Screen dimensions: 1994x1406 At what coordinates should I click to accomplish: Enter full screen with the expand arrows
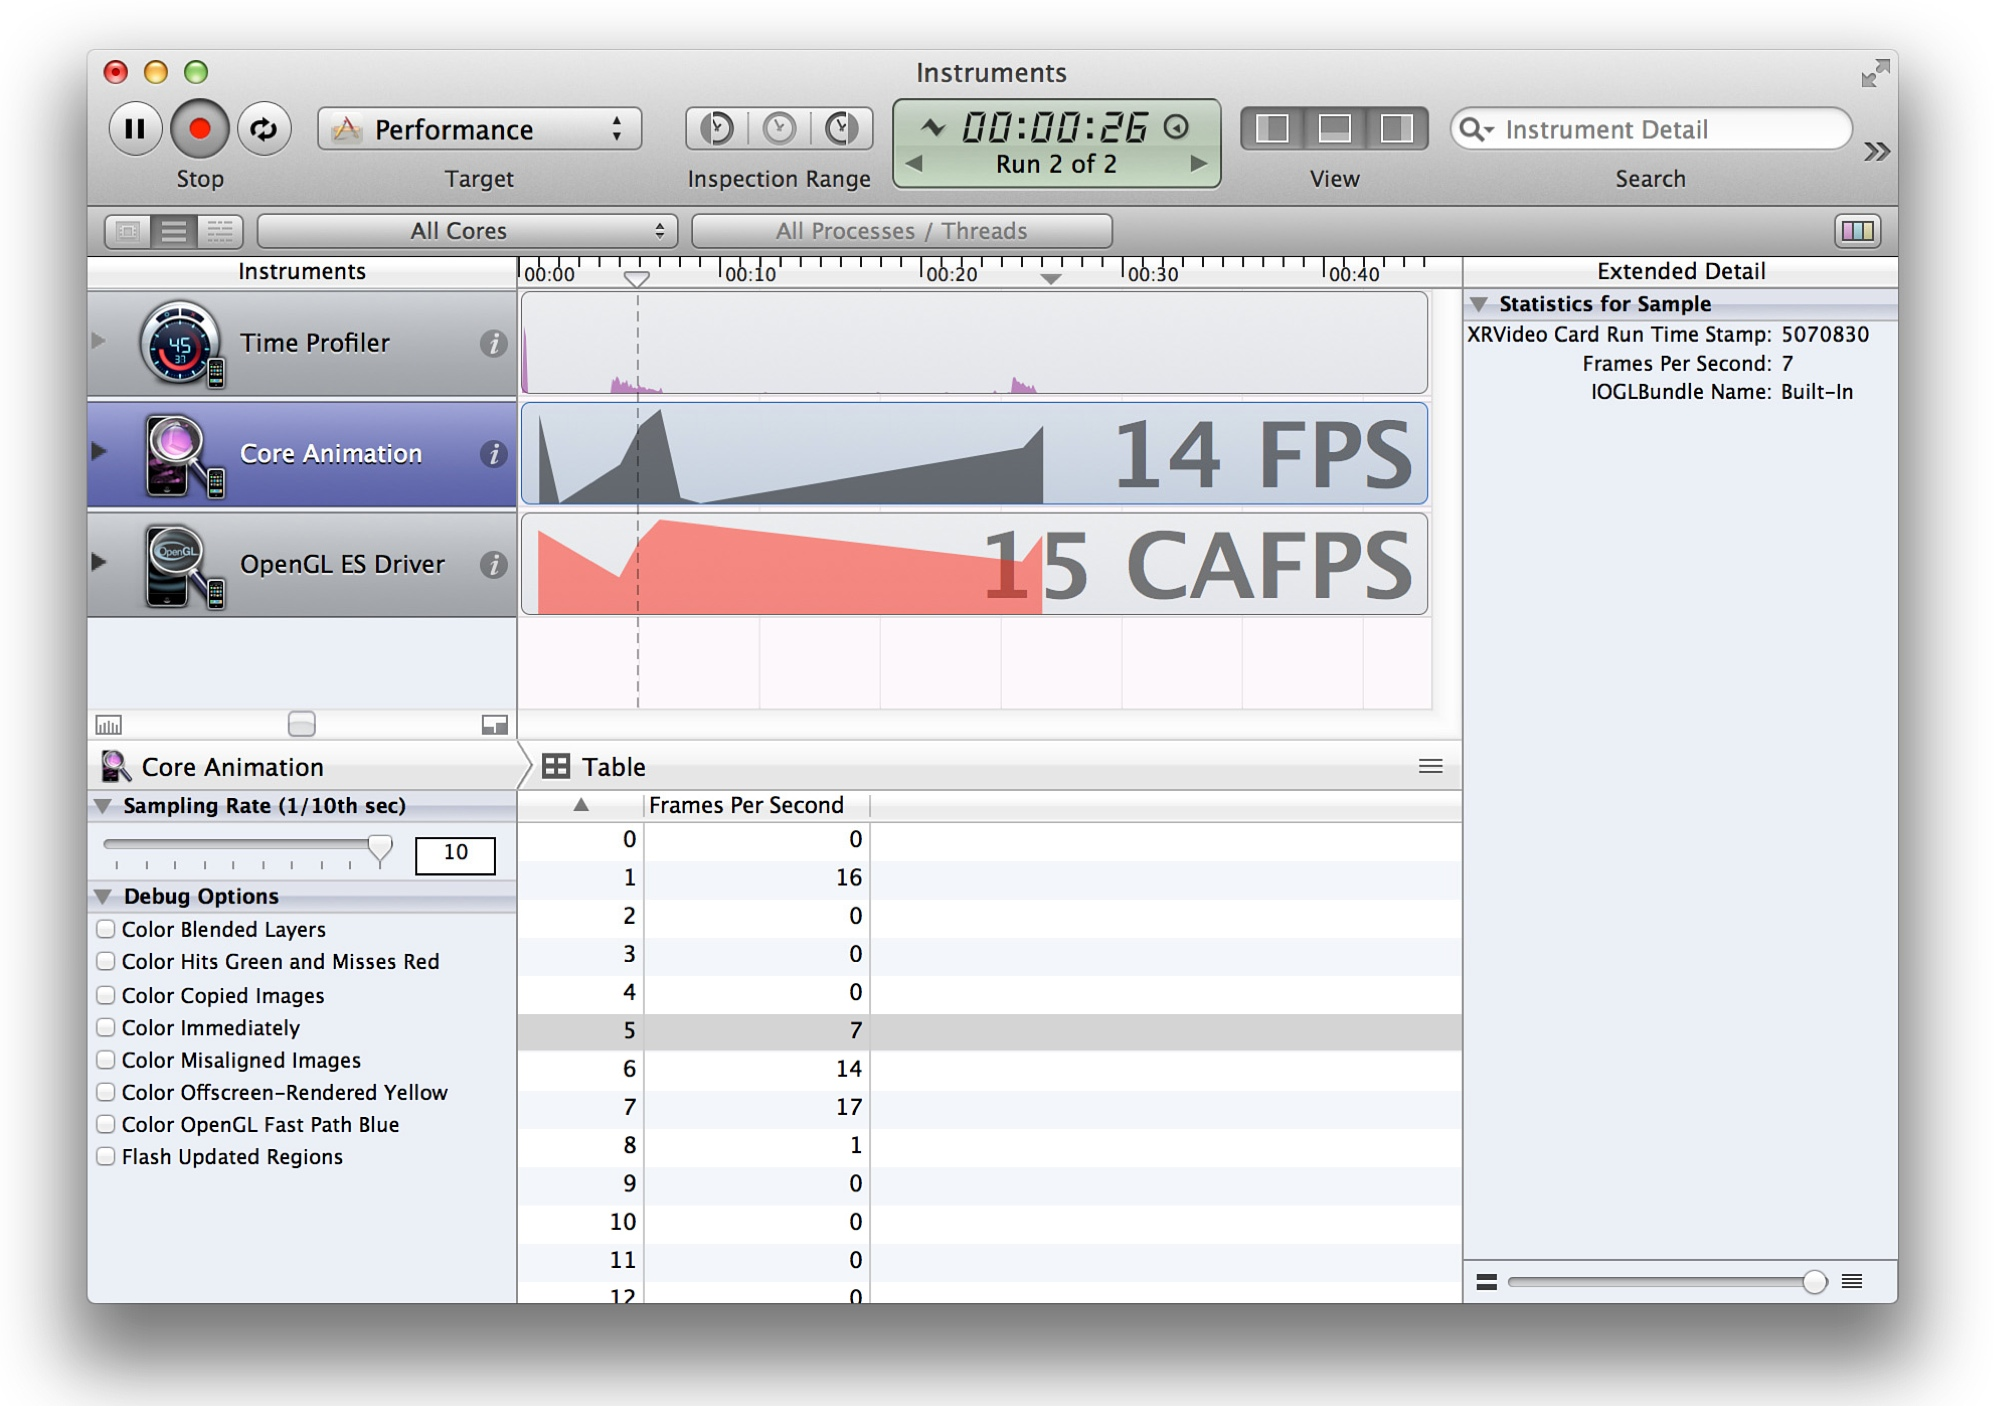pyautogui.click(x=1875, y=73)
